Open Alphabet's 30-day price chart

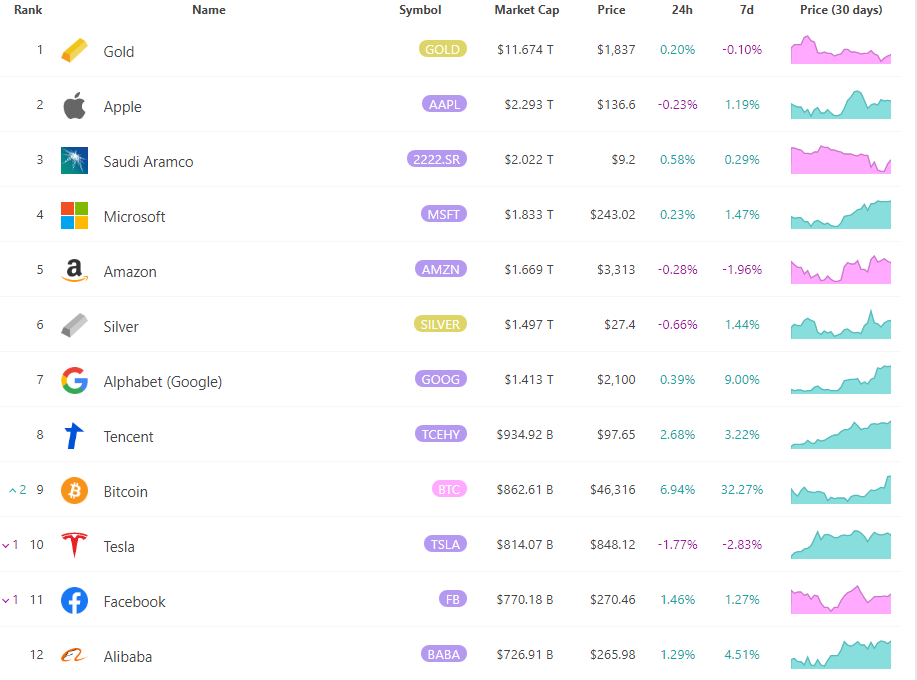841,379
